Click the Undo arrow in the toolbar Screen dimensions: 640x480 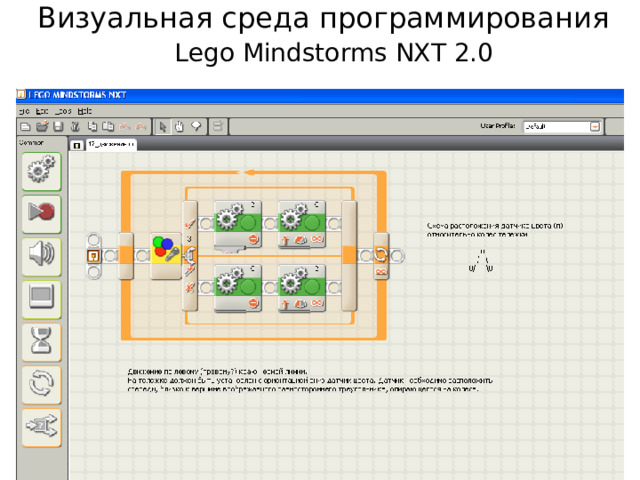[124, 127]
